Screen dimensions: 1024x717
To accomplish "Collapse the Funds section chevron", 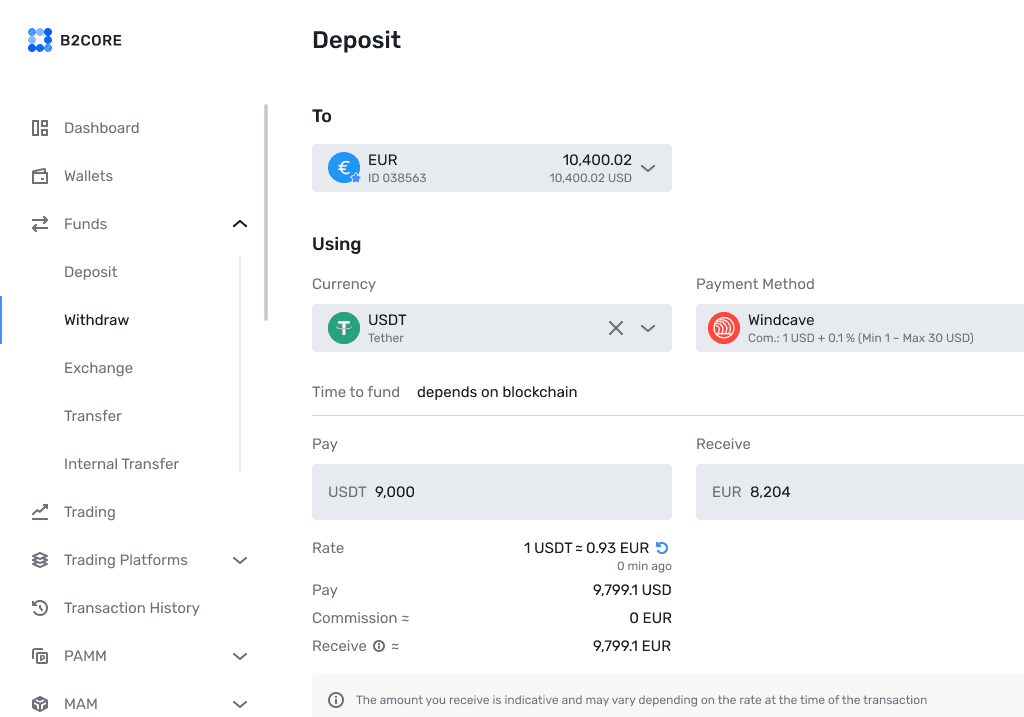I will click(240, 224).
